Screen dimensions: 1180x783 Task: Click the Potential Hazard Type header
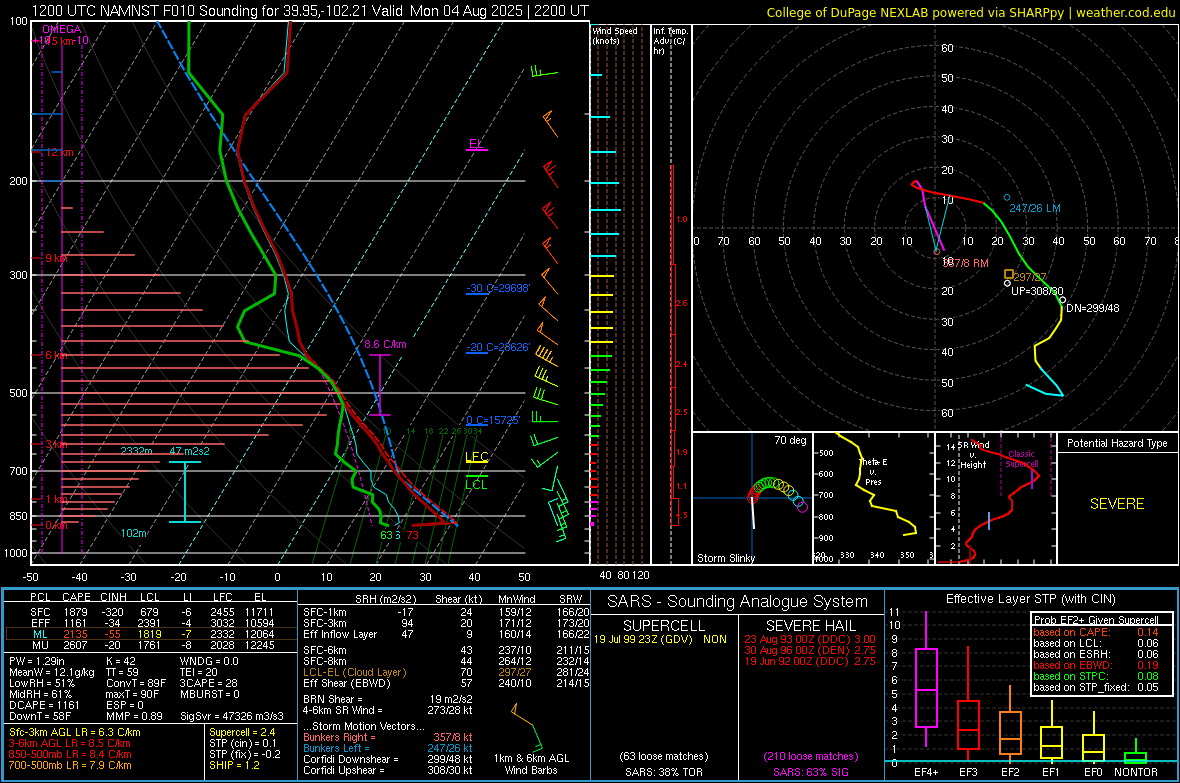tap(1117, 443)
